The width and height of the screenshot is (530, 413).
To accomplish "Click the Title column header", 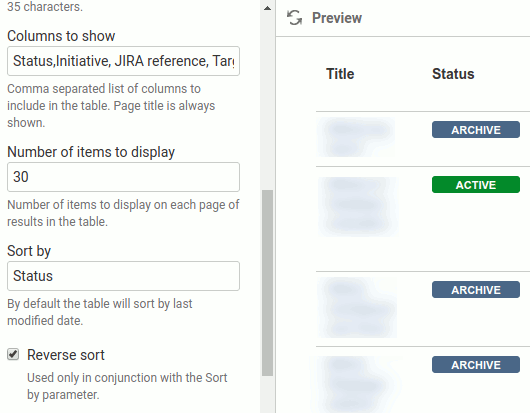I will coord(340,74).
